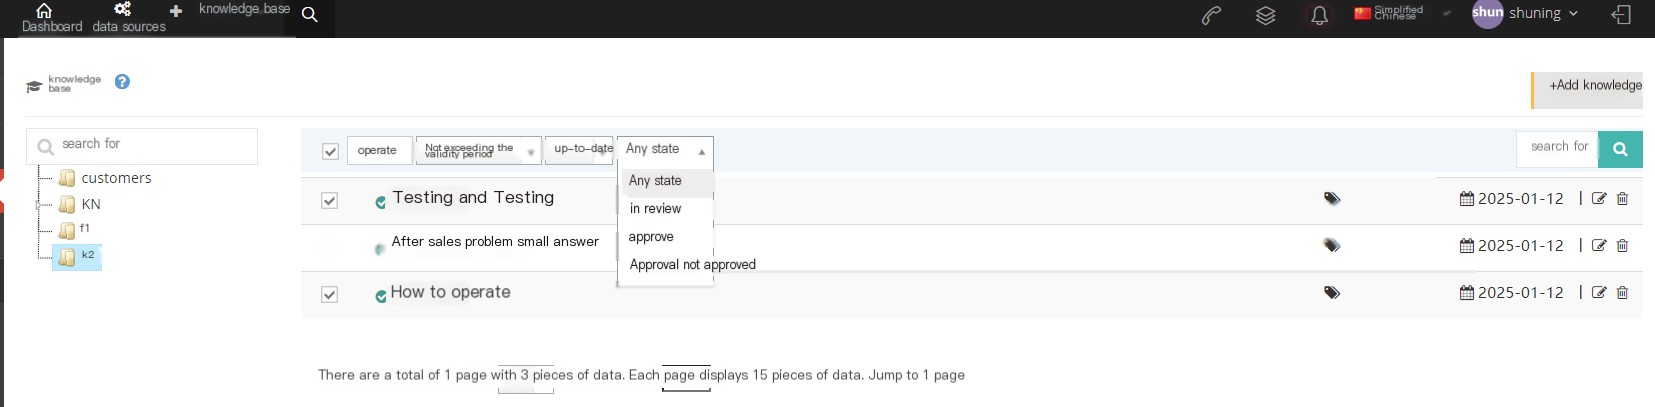Select Approval not approved option
Screen dimensions: 1655x407
[x=692, y=265]
